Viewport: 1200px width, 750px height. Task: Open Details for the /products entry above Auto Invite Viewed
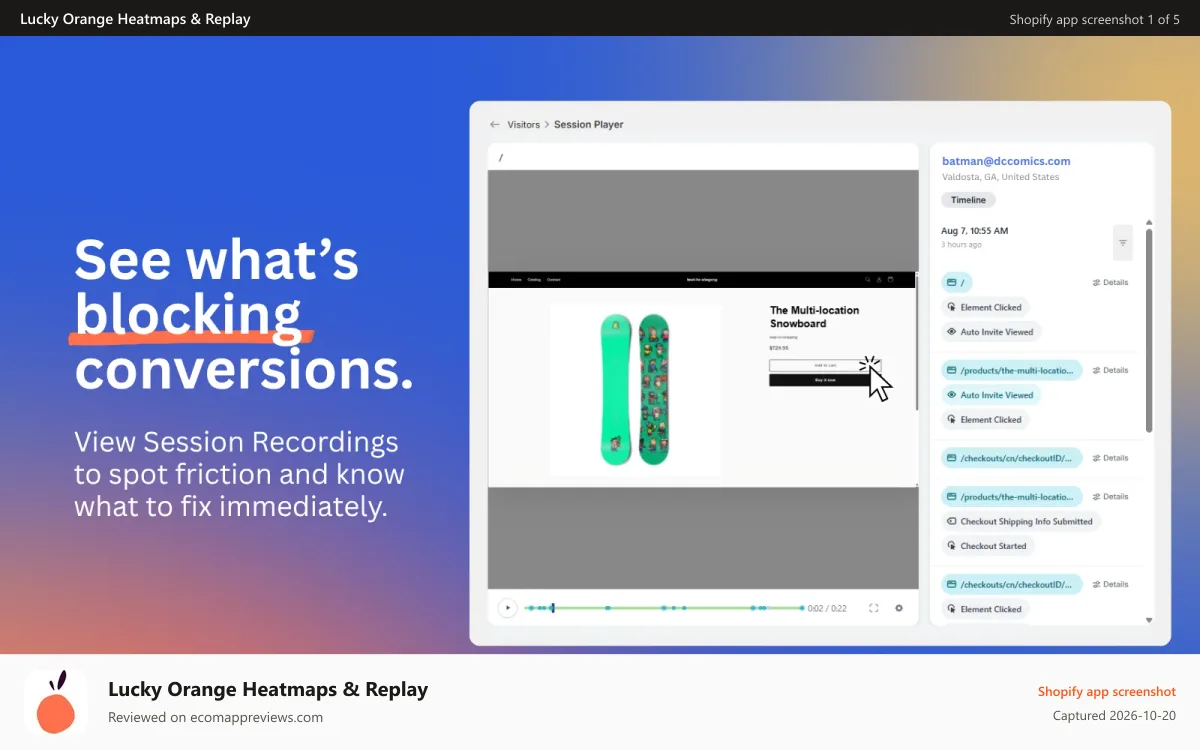[1110, 371]
